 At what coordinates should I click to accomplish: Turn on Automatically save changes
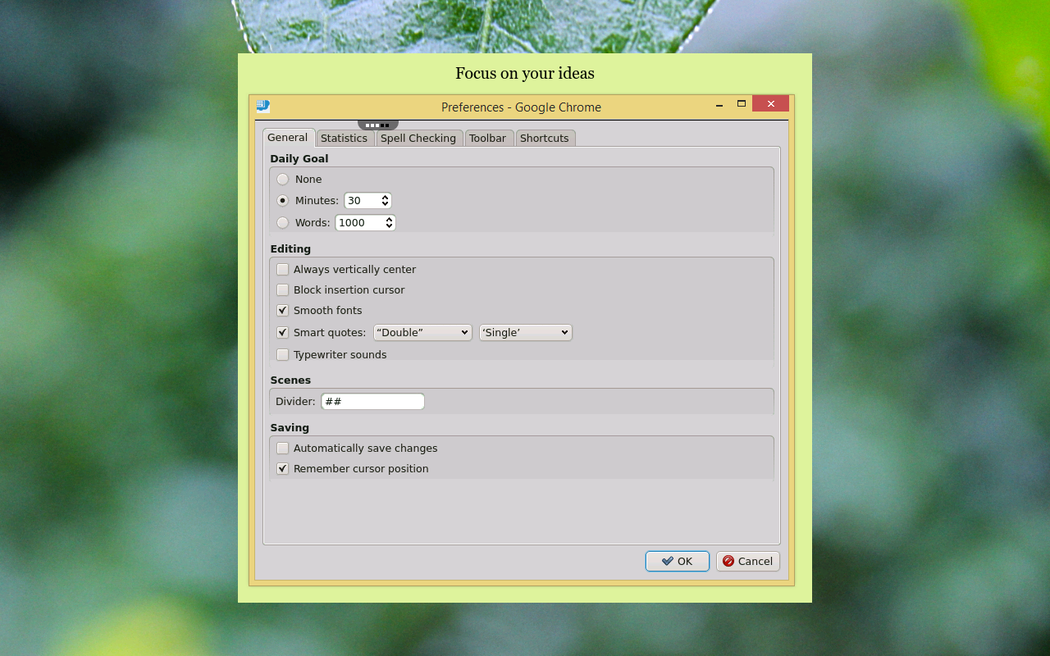pos(283,449)
